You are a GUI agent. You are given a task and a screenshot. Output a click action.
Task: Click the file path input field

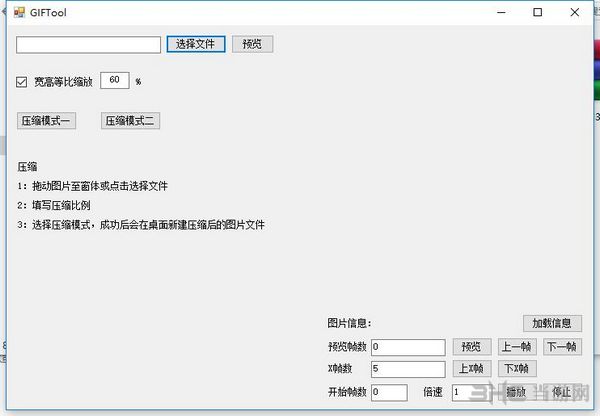coord(88,45)
